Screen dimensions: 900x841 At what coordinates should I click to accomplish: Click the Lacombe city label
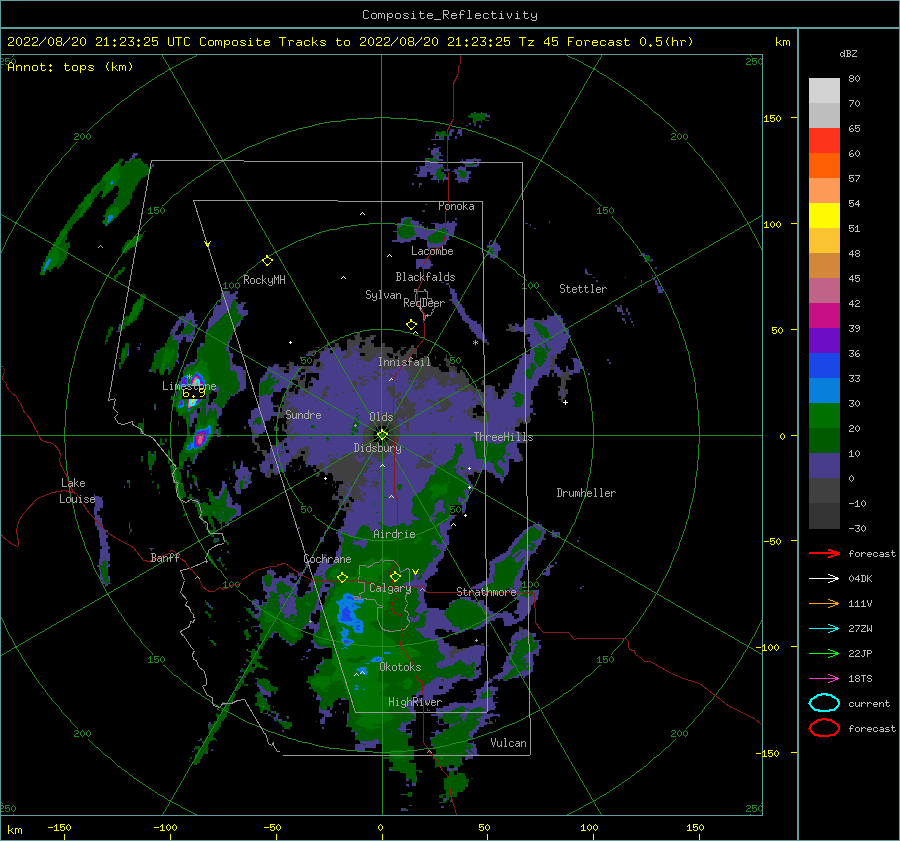(x=432, y=251)
